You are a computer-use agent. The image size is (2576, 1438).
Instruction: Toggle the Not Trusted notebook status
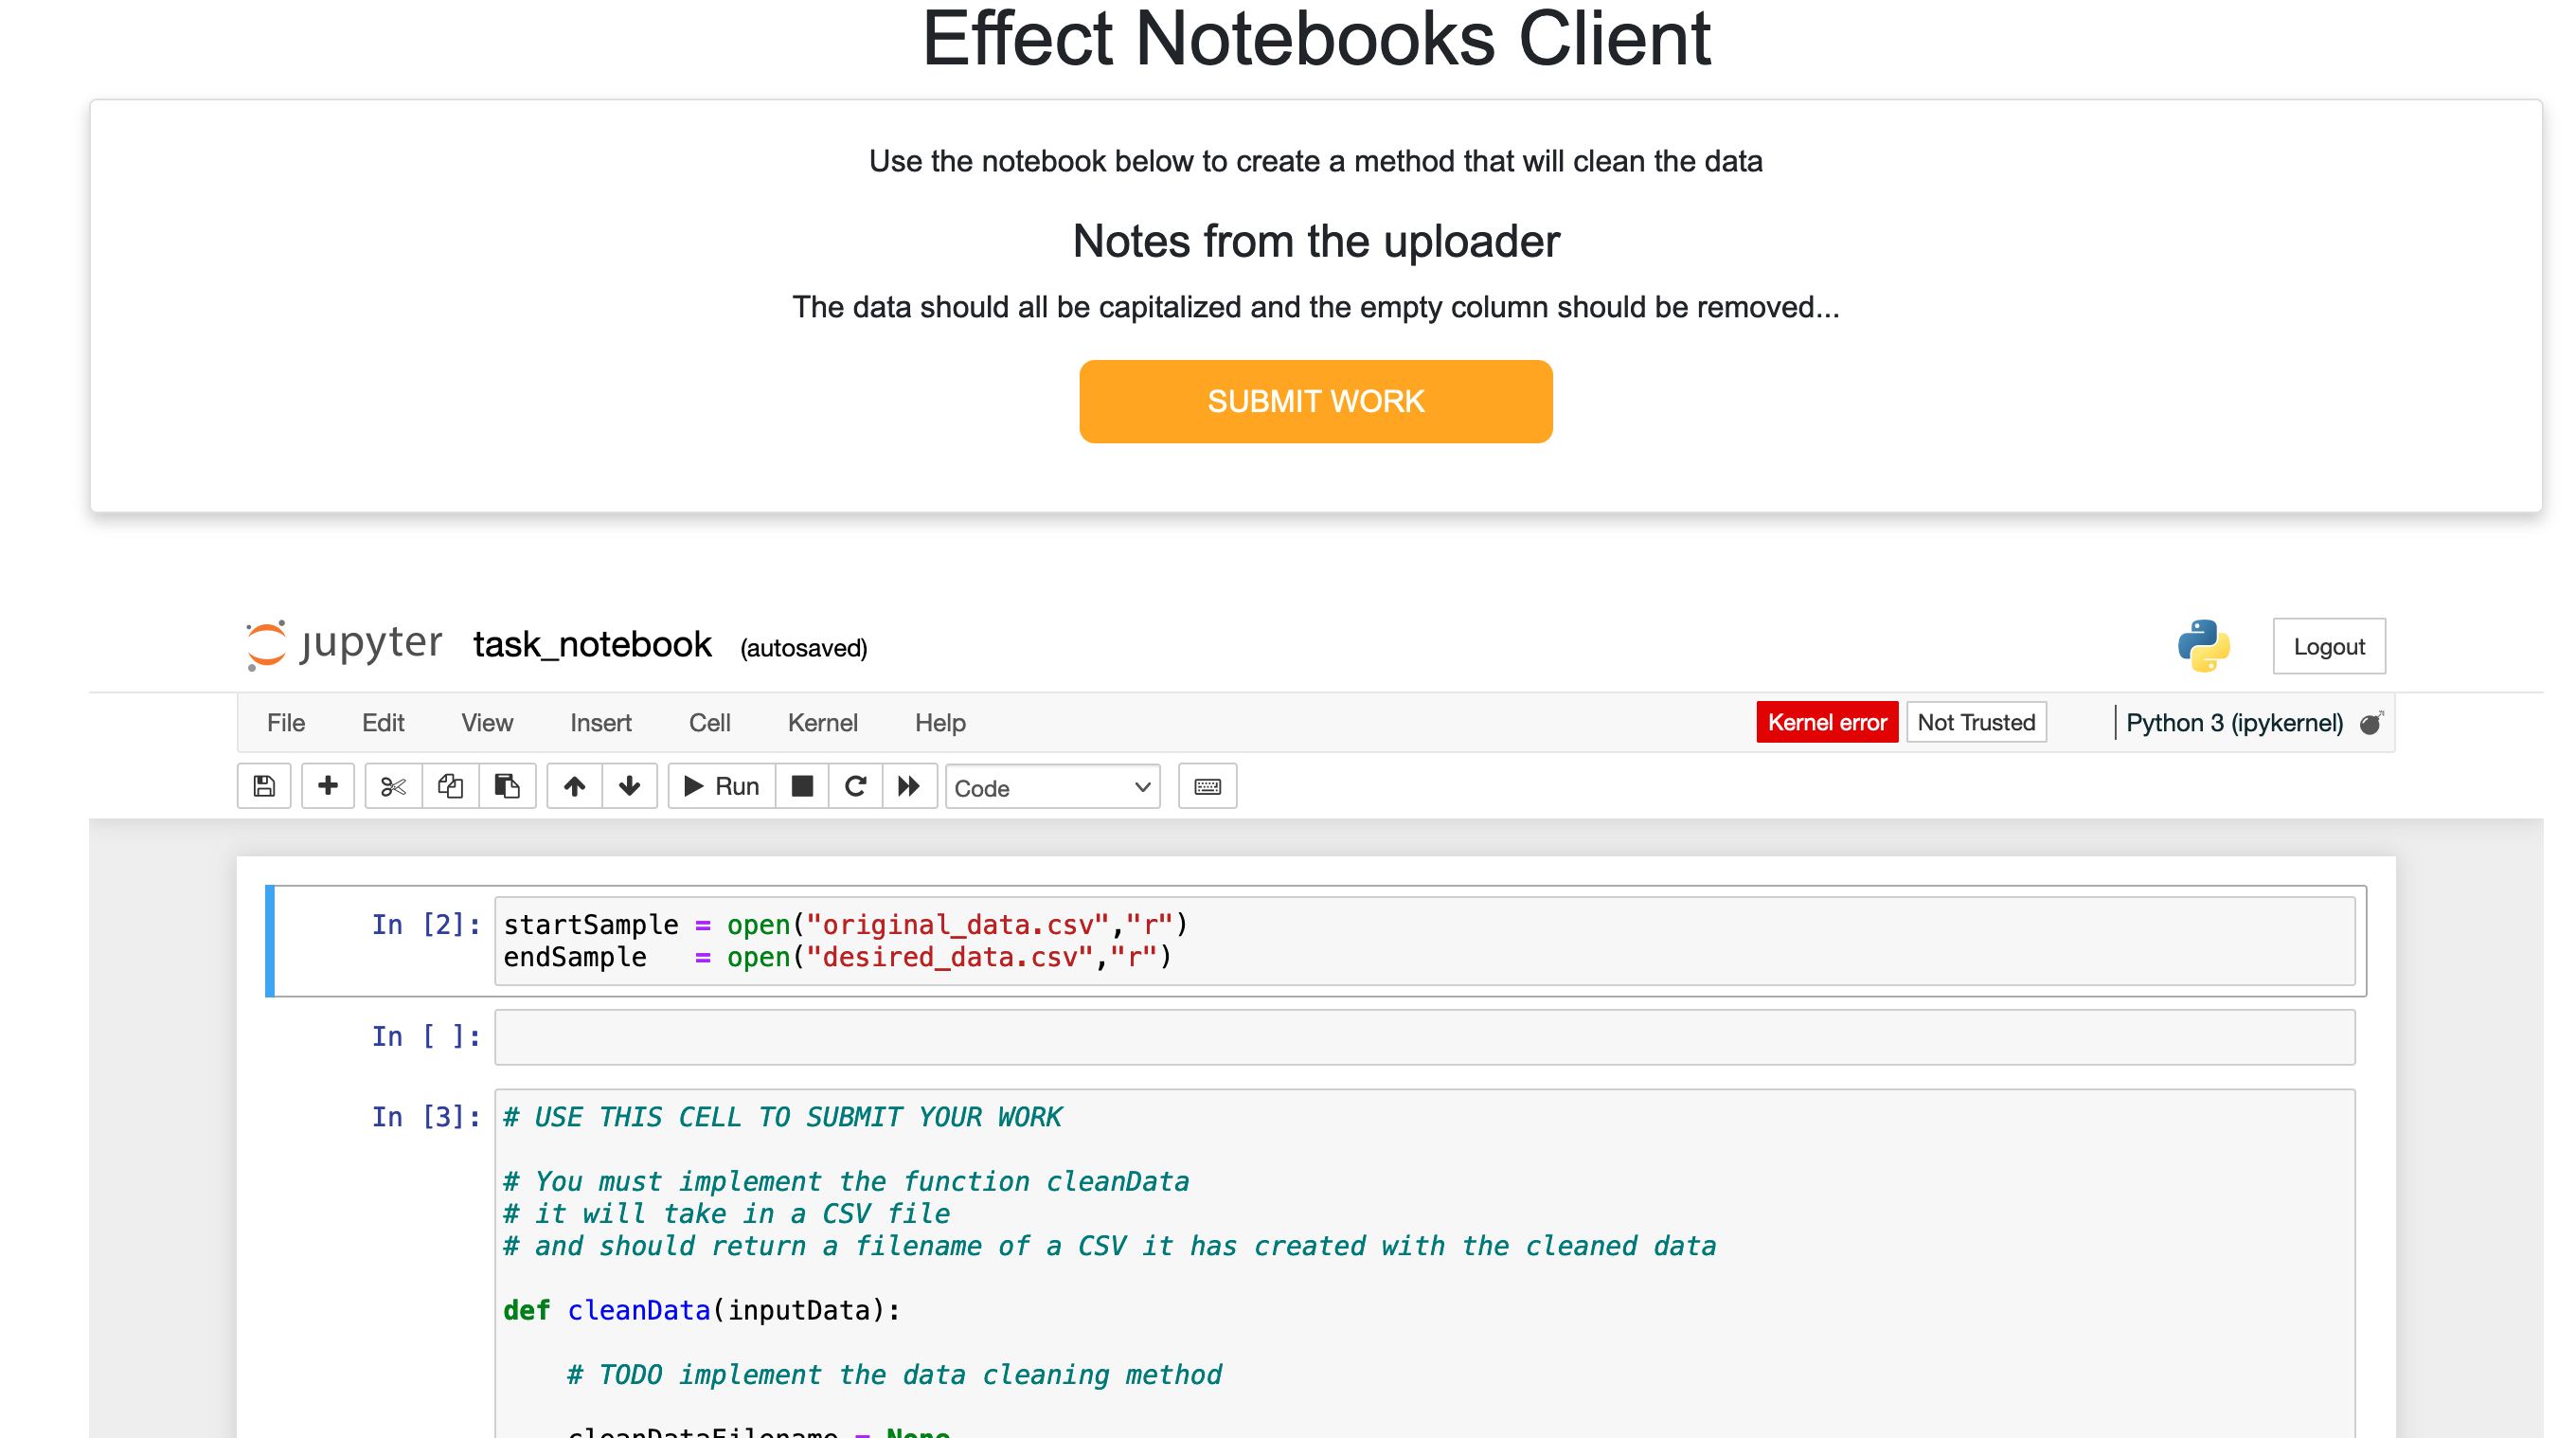tap(1976, 722)
